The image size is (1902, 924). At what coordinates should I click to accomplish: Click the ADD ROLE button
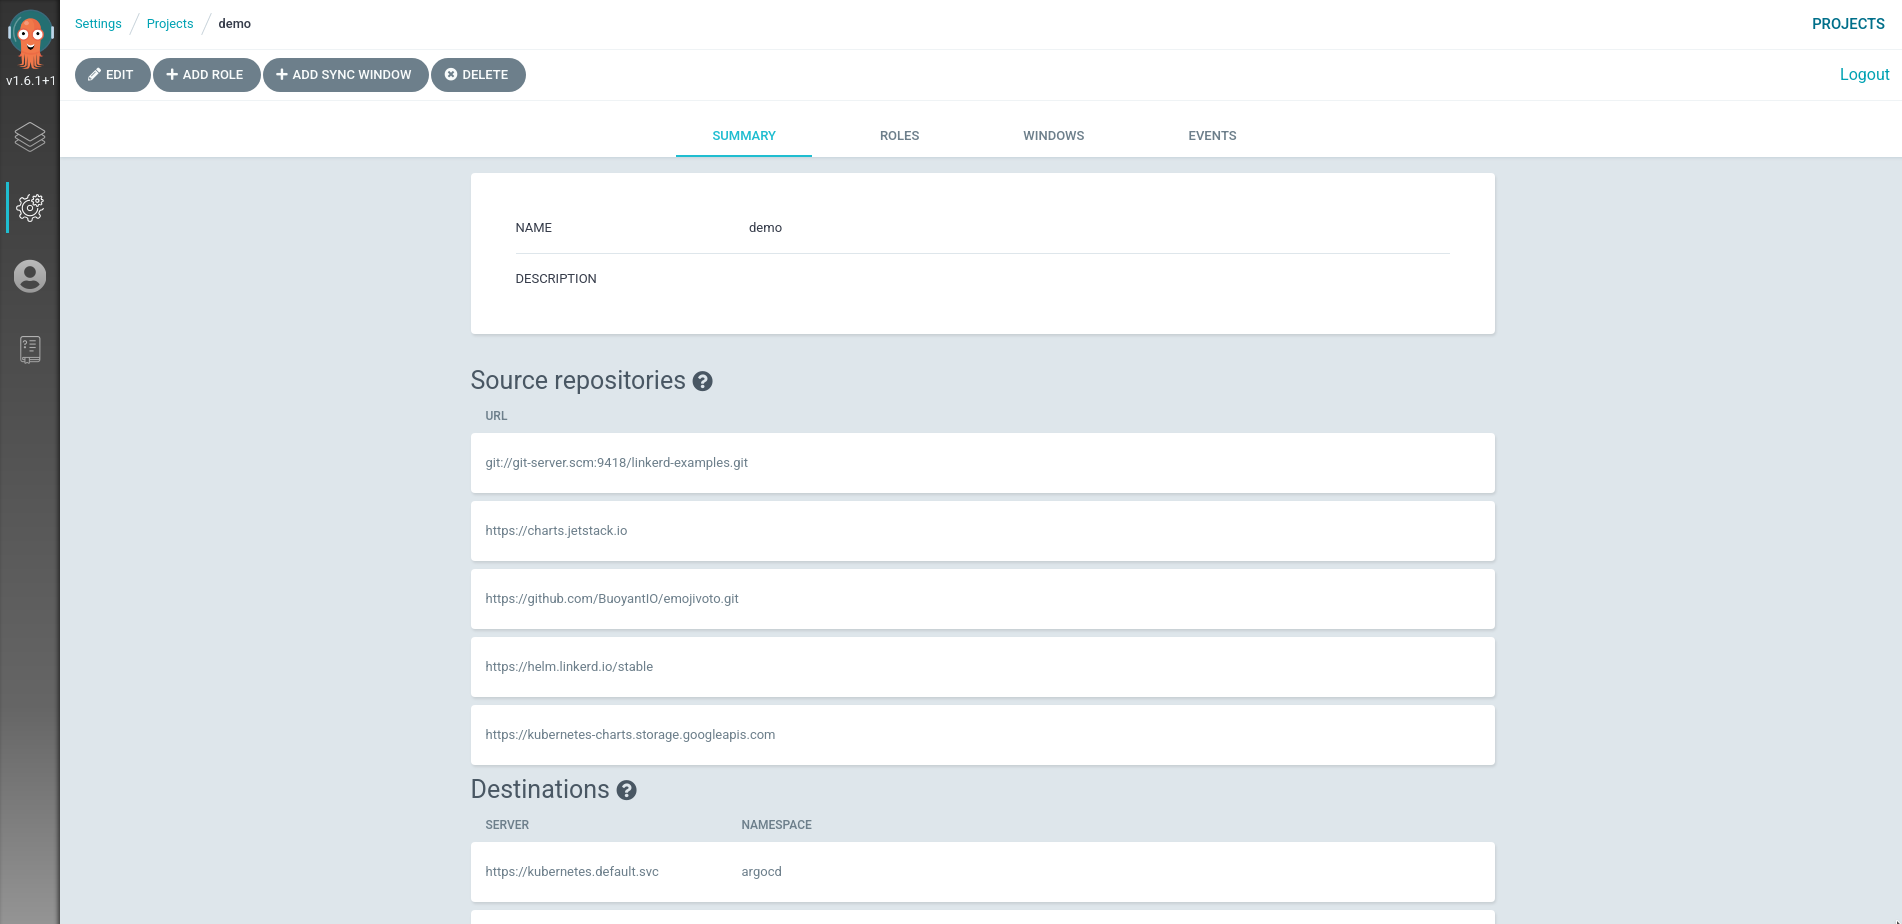(x=206, y=74)
